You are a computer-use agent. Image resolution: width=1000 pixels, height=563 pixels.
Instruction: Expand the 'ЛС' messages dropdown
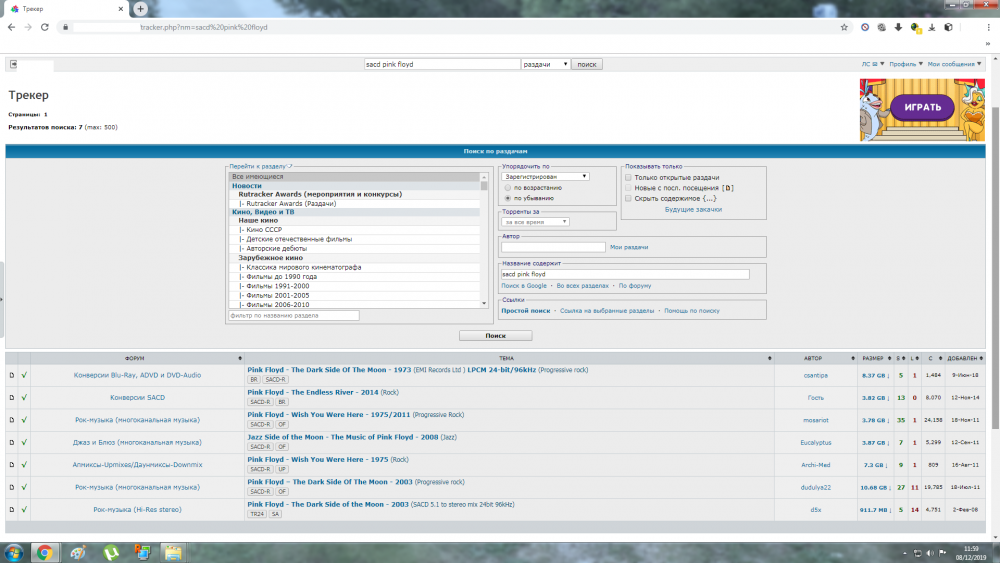pyautogui.click(x=872, y=64)
